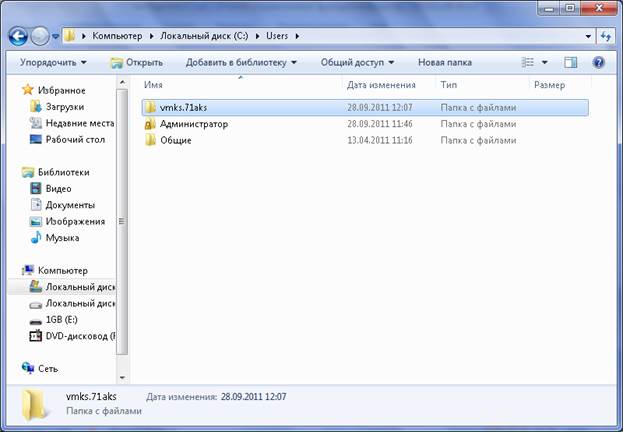
Task: Click the DVD-дисковод icon
Action: point(36,336)
